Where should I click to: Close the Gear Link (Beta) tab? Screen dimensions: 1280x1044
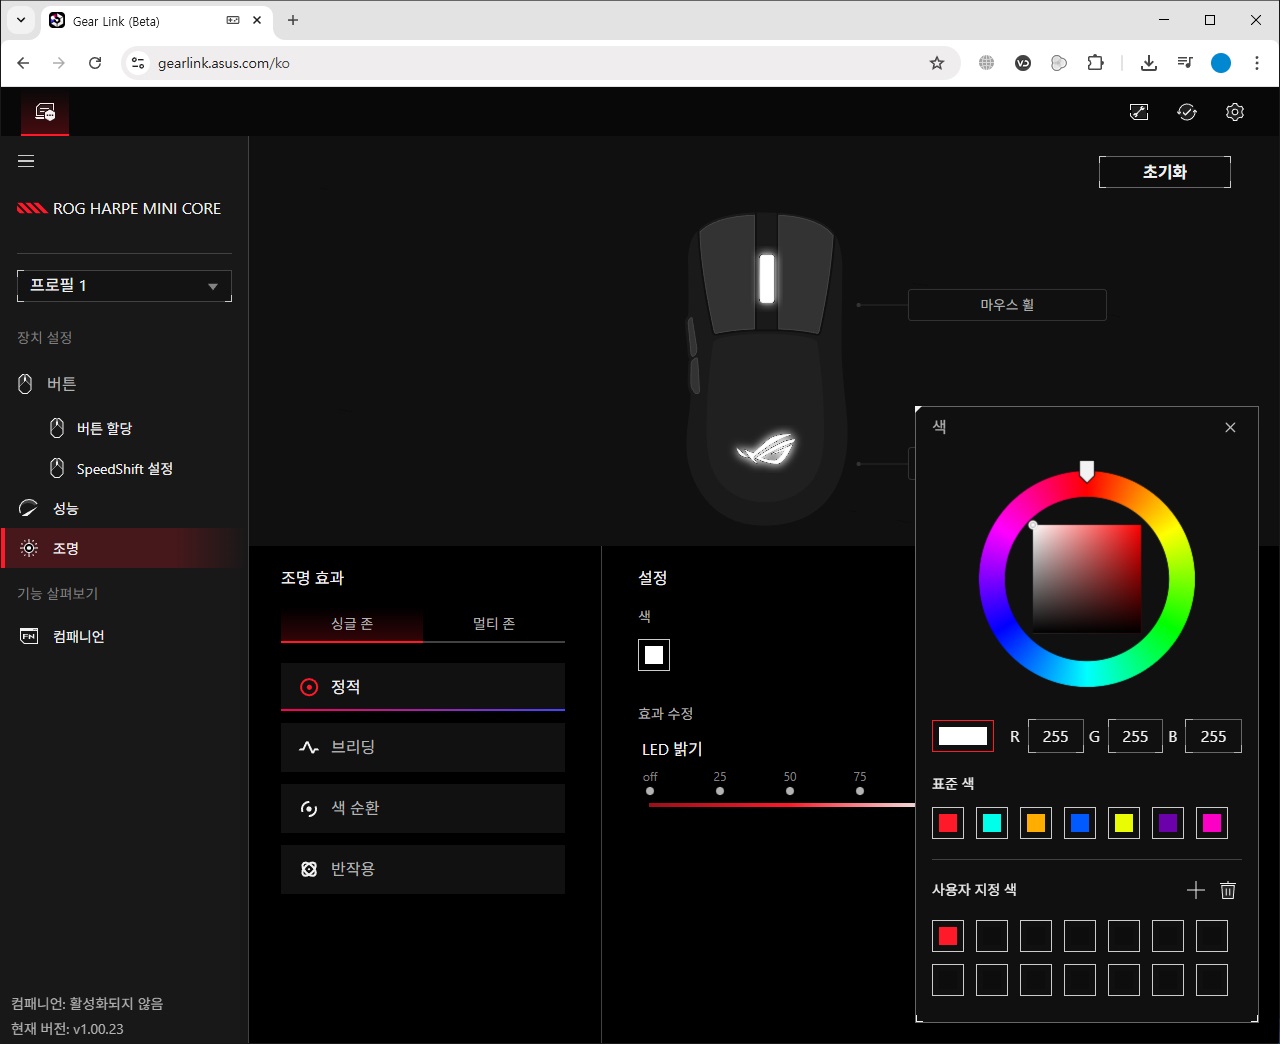point(257,20)
